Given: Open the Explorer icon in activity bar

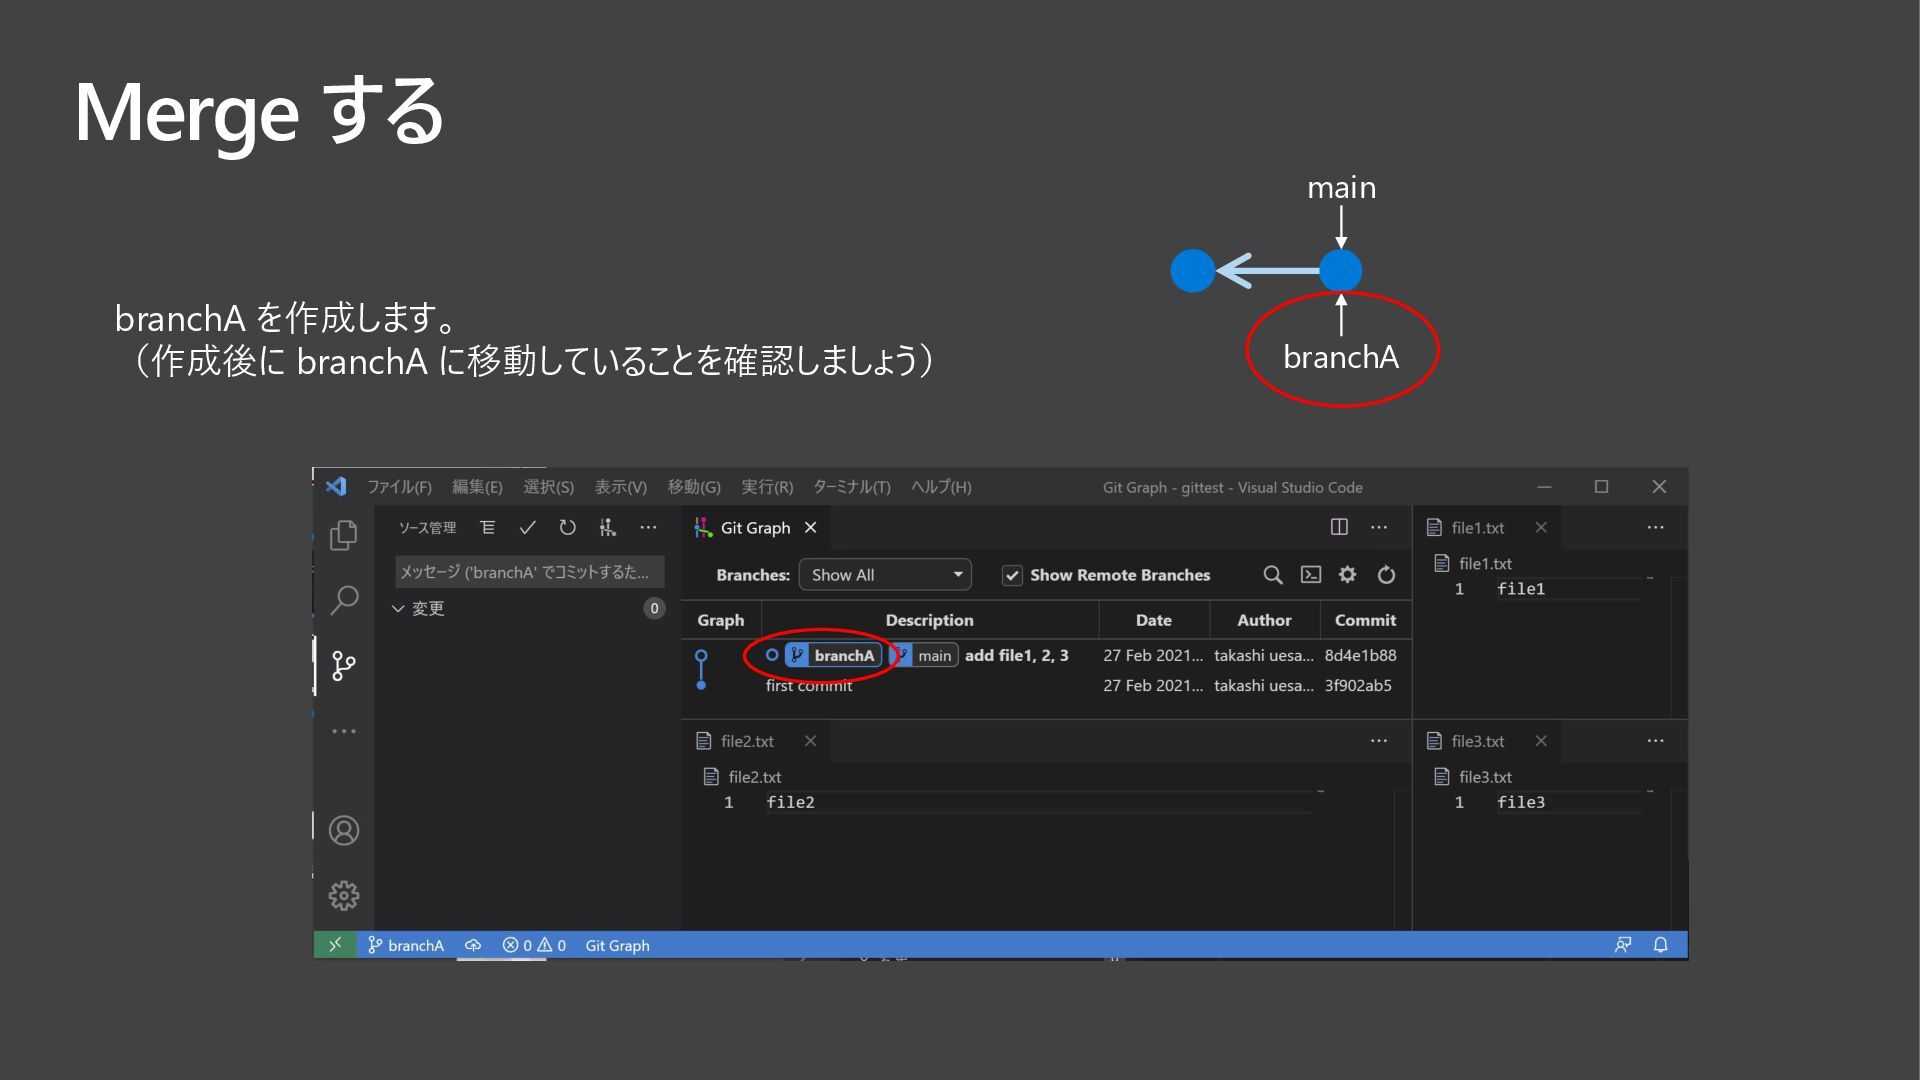Looking at the screenshot, I should pos(343,535).
